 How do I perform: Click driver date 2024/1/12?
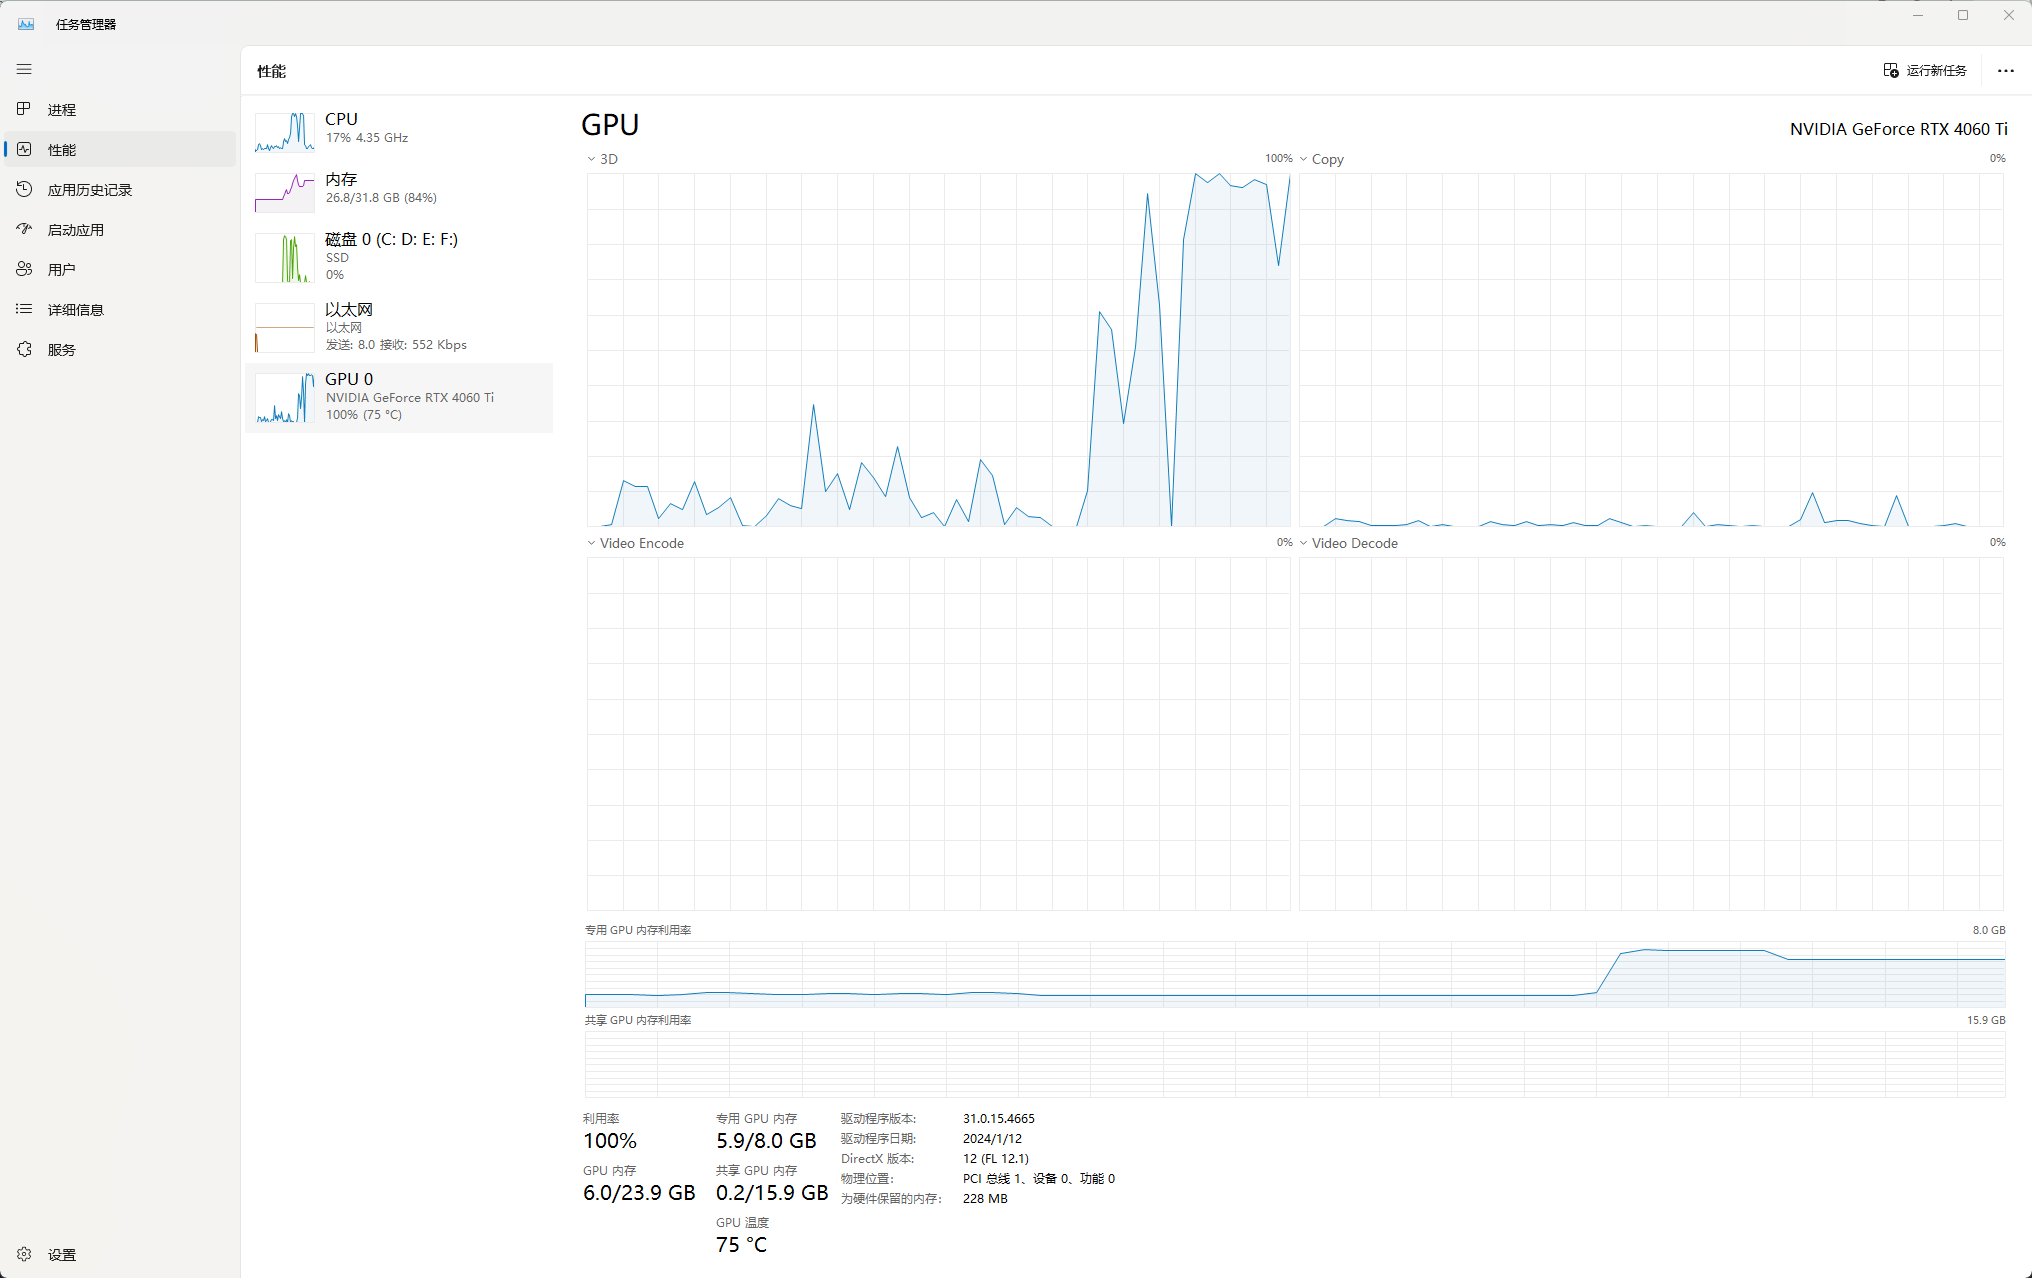coord(992,1139)
